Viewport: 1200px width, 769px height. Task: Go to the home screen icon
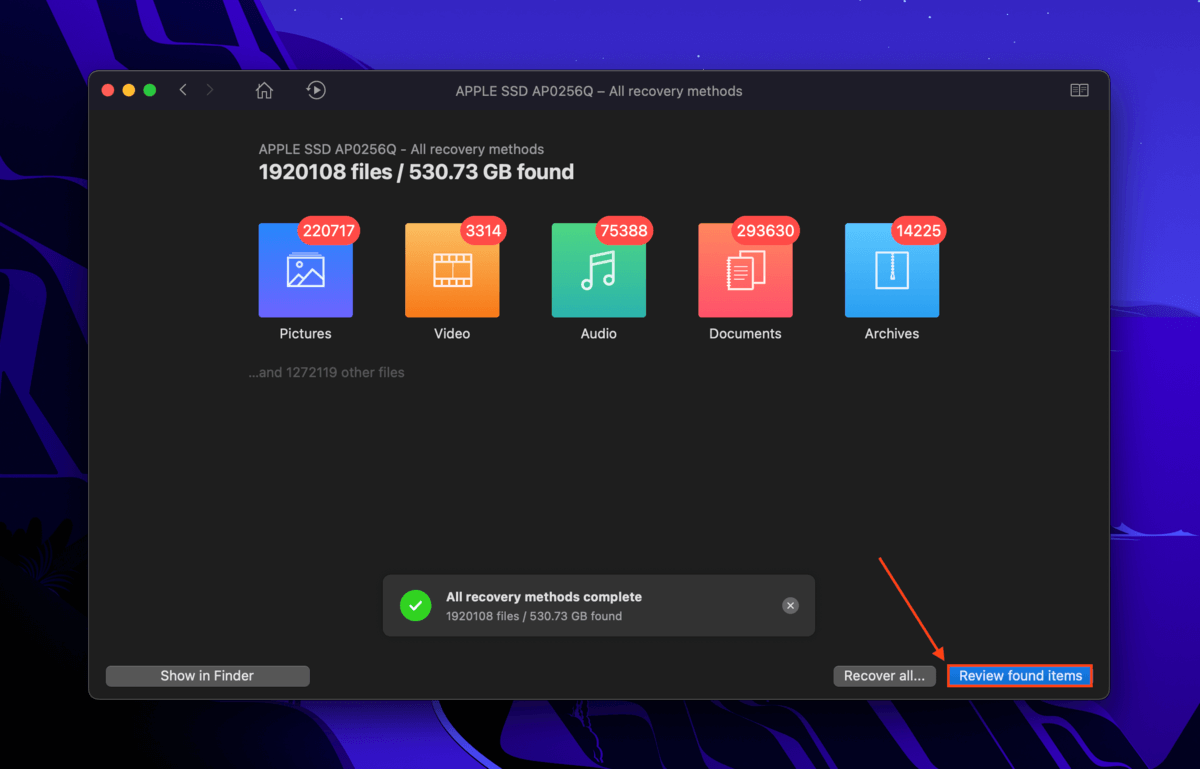264,90
